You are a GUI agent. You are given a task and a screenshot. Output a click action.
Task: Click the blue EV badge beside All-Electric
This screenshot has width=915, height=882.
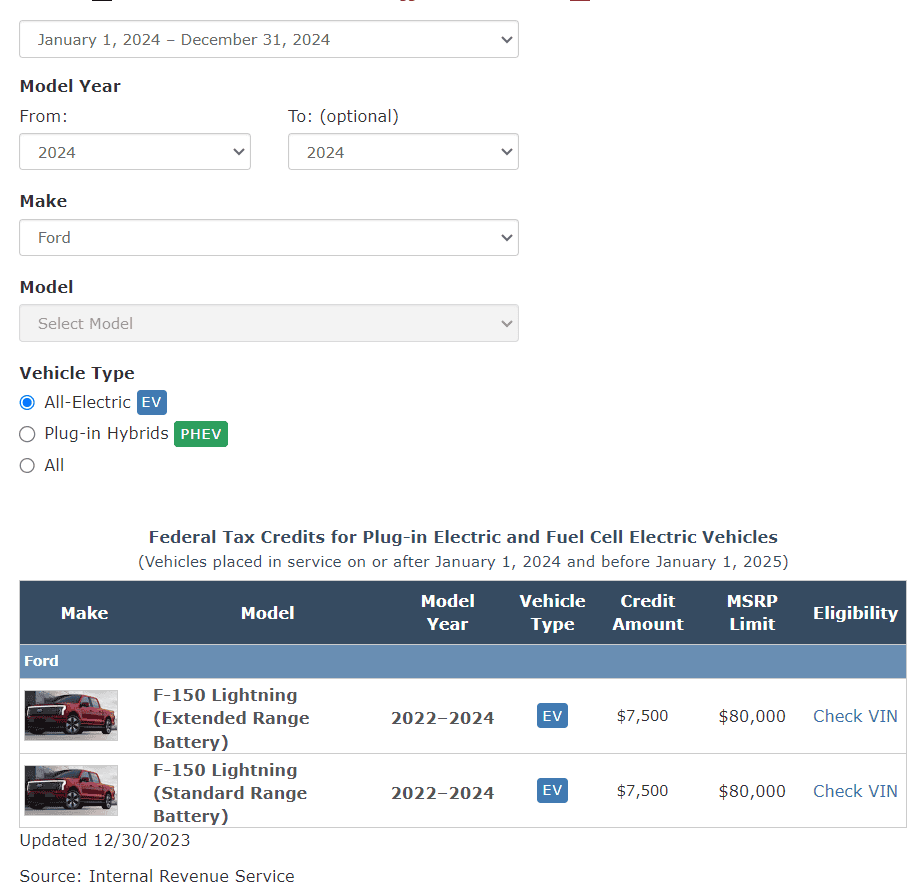pyautogui.click(x=151, y=403)
